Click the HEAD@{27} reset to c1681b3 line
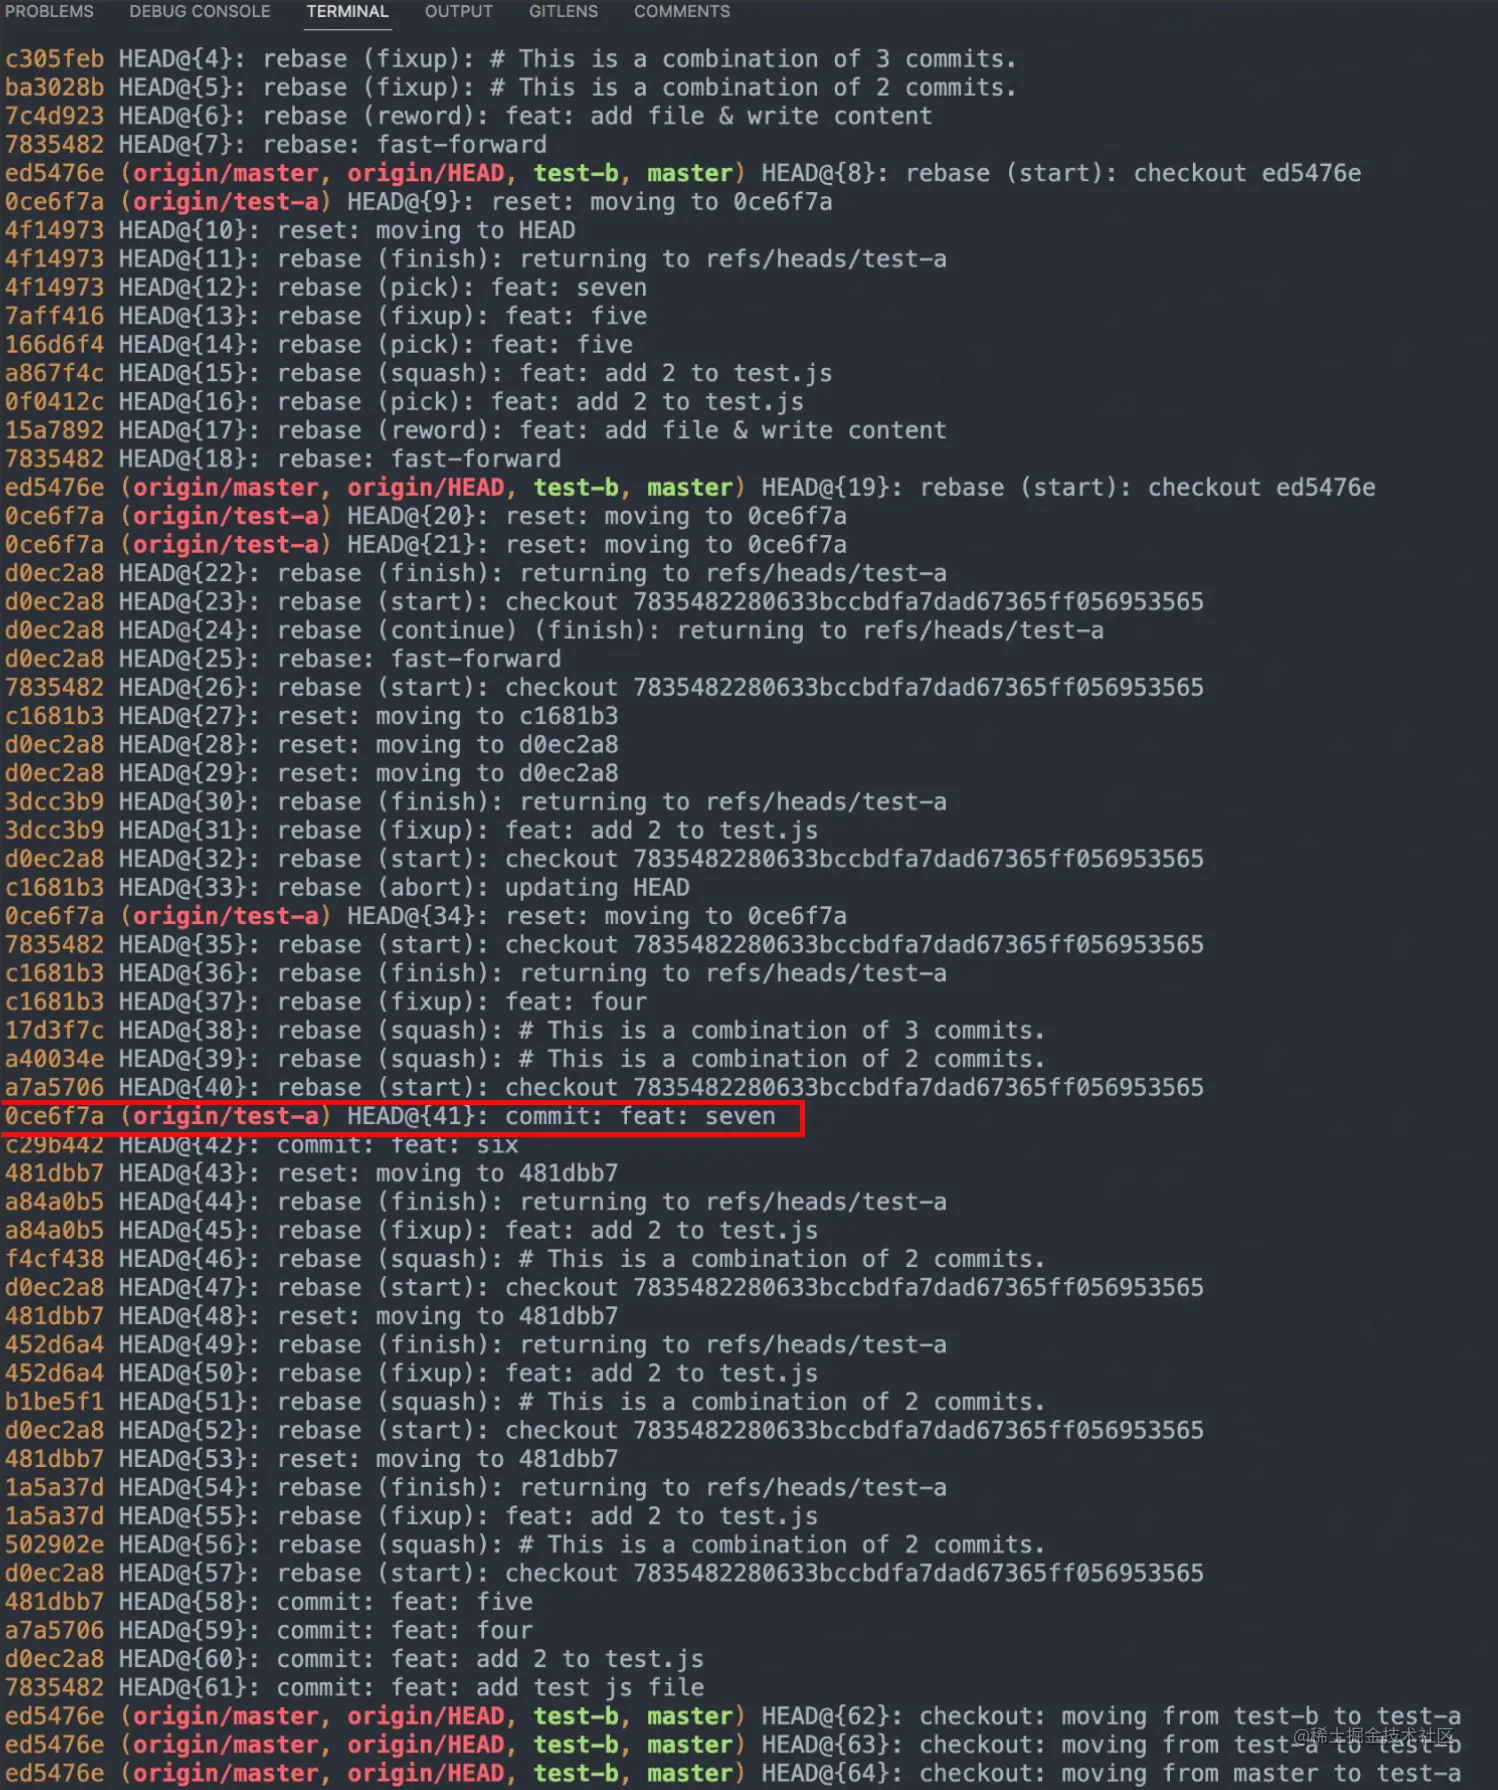Viewport: 1498px width, 1790px height. pyautogui.click(x=311, y=716)
